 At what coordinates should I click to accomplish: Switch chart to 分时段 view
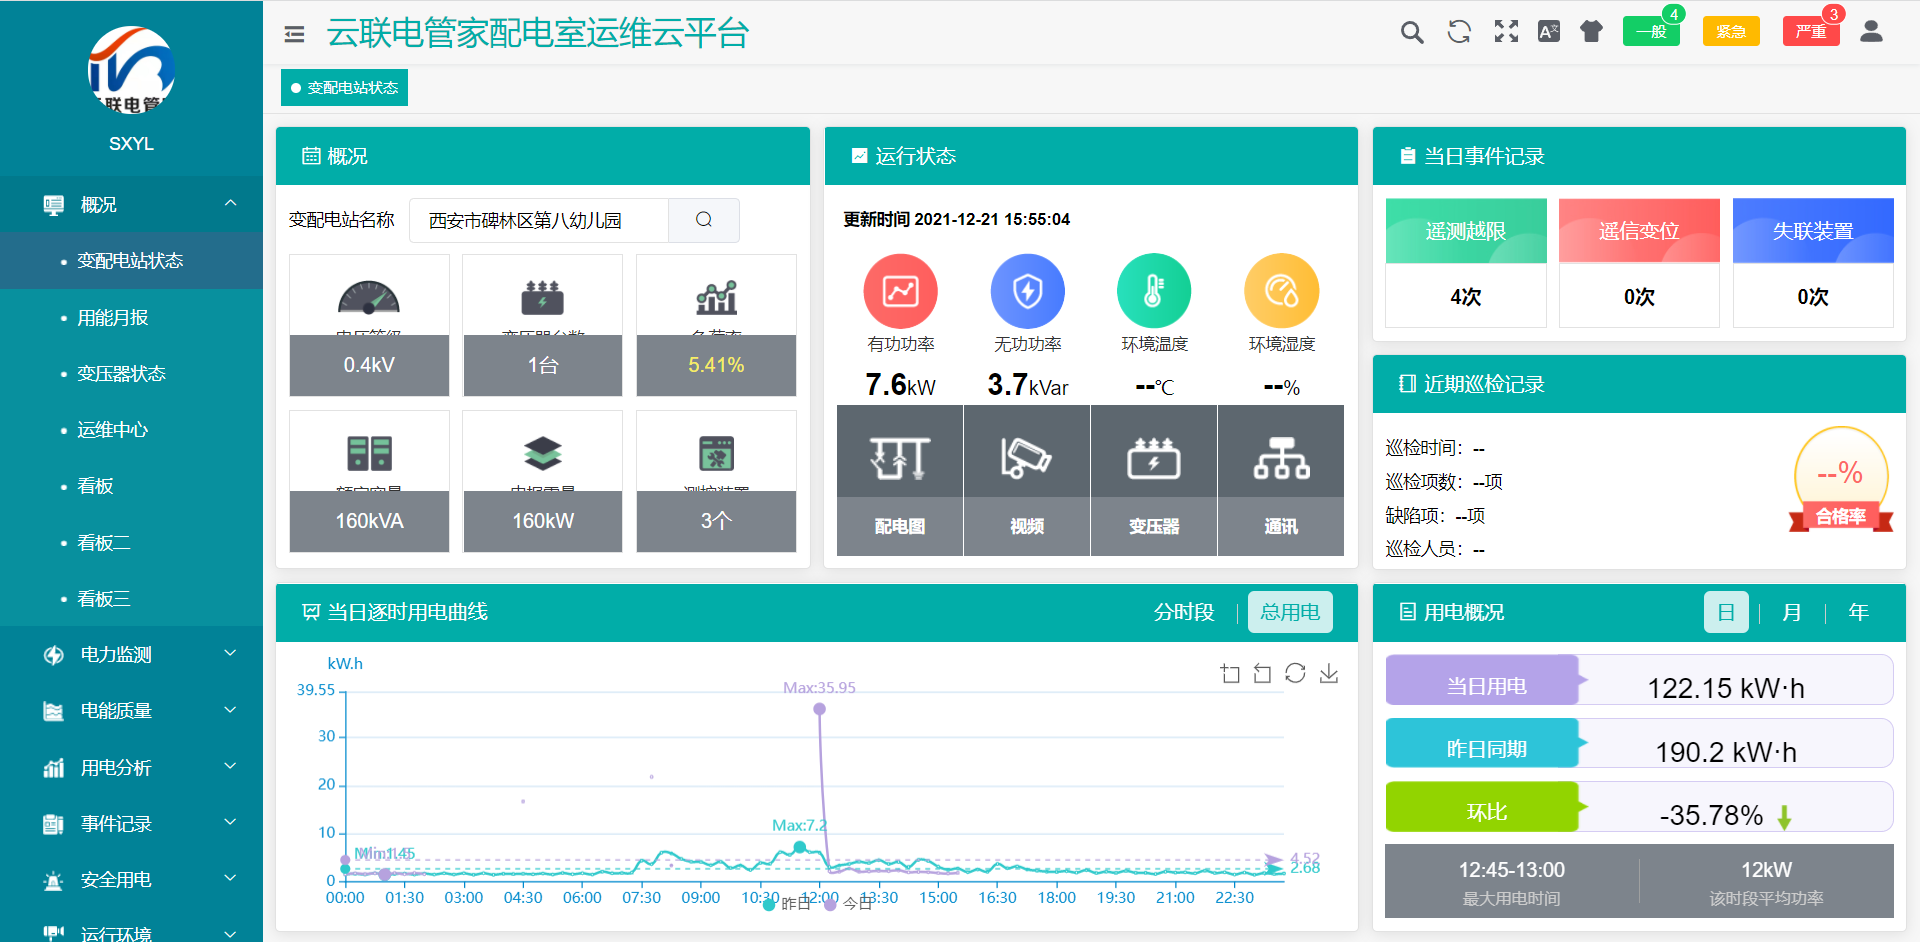tap(1184, 611)
